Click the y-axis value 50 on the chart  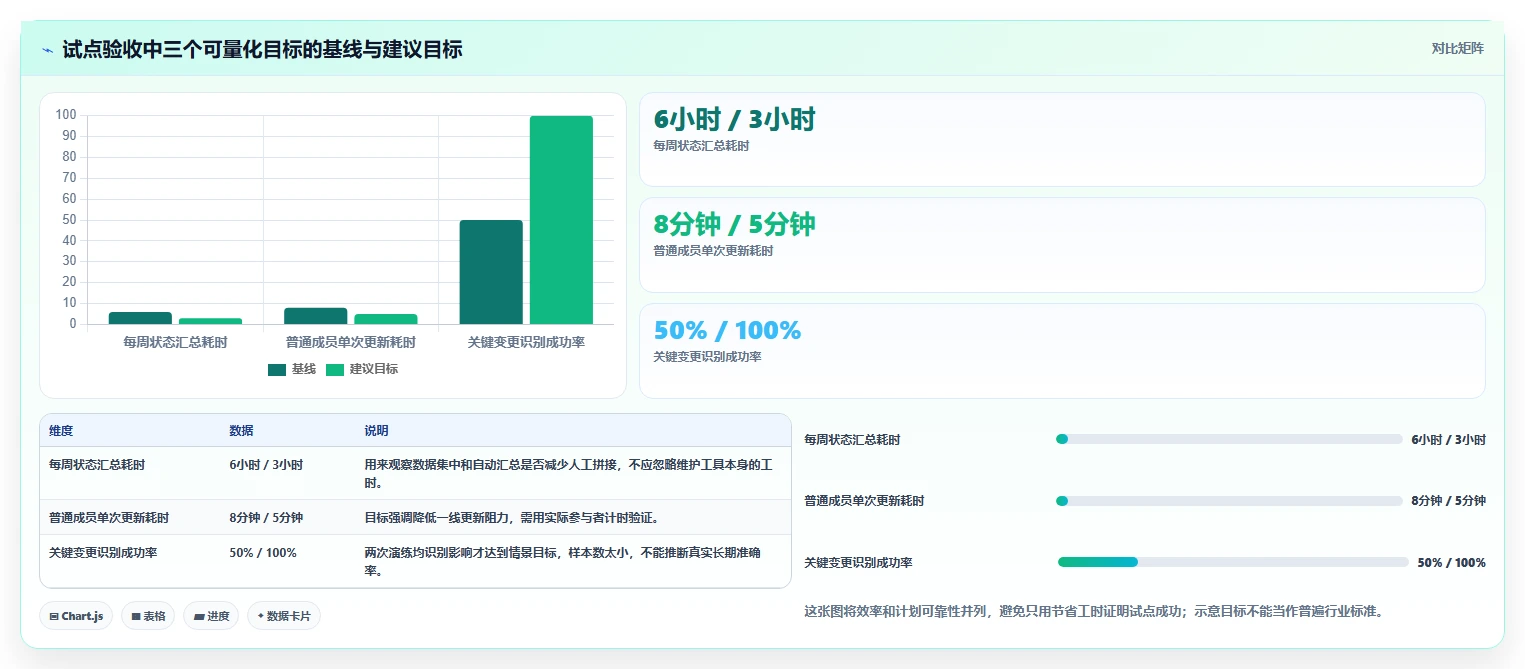(x=70, y=219)
